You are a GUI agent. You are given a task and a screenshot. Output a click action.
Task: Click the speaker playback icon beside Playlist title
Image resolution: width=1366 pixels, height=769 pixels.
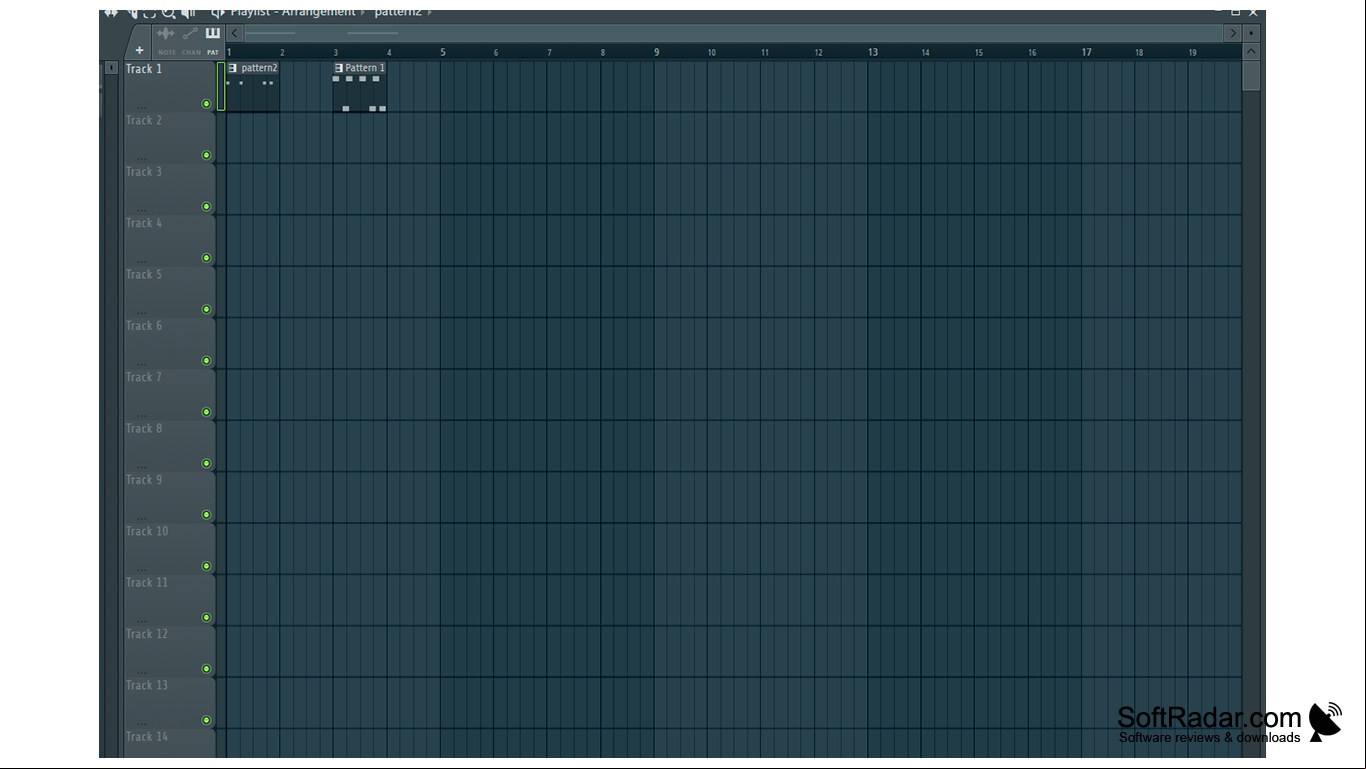pos(218,13)
